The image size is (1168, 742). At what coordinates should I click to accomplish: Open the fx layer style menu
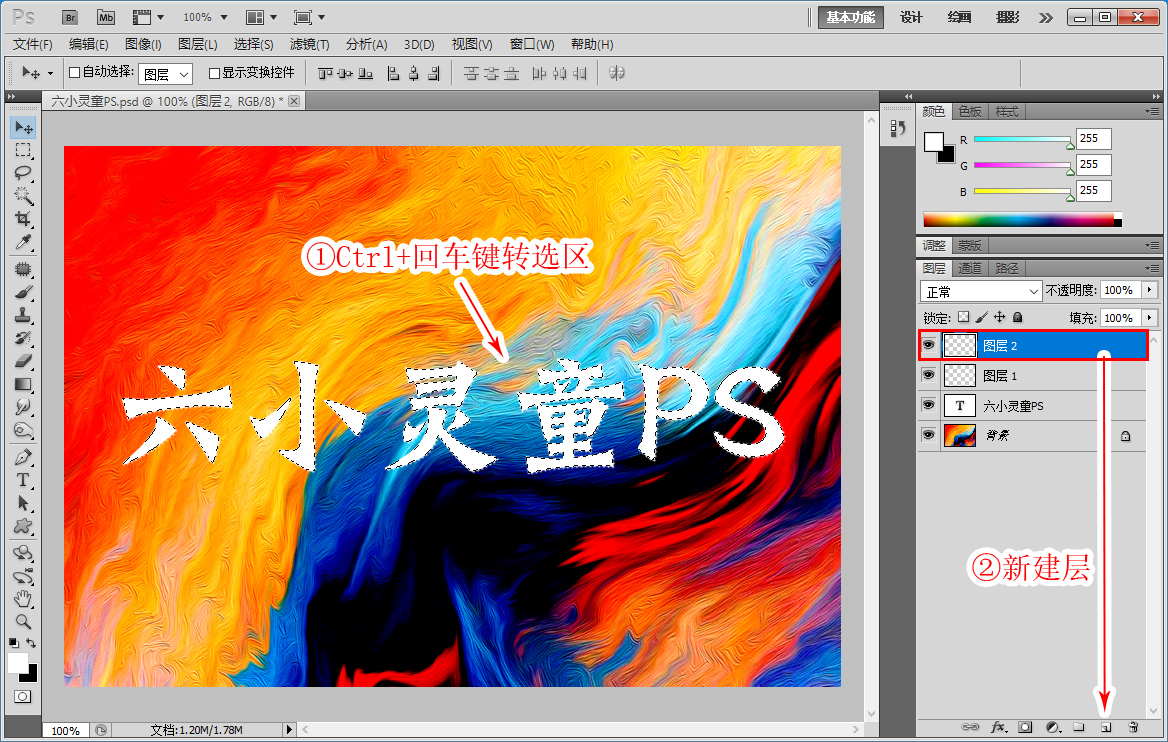(999, 727)
